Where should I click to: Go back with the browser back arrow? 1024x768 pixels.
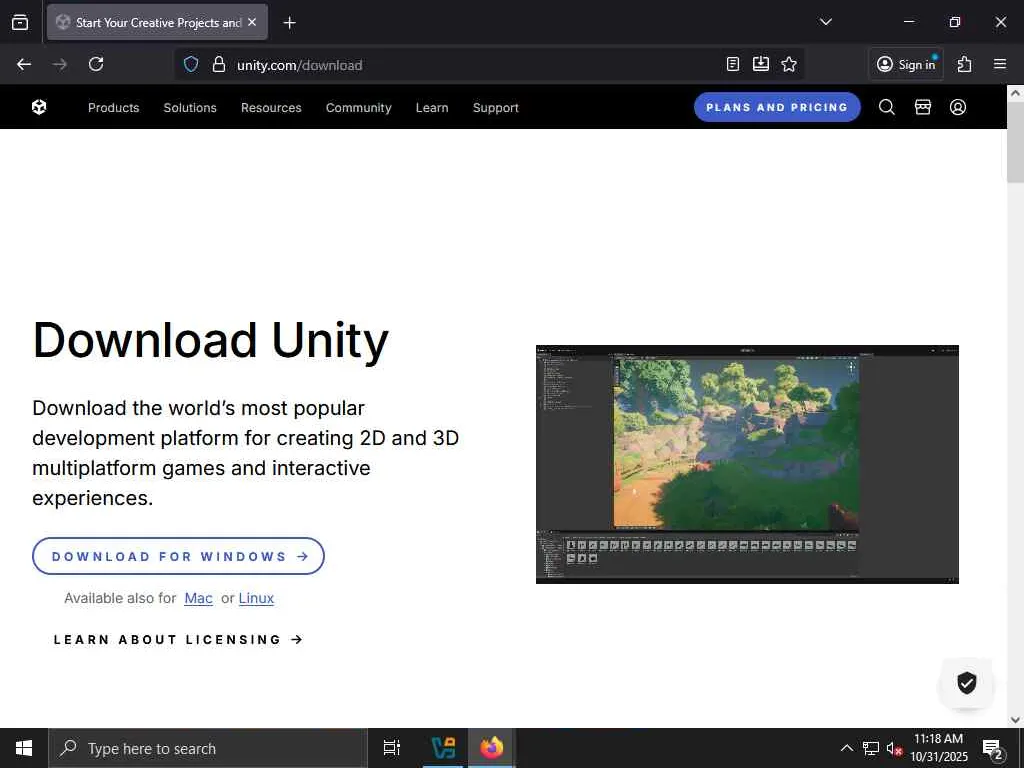pyautogui.click(x=24, y=64)
